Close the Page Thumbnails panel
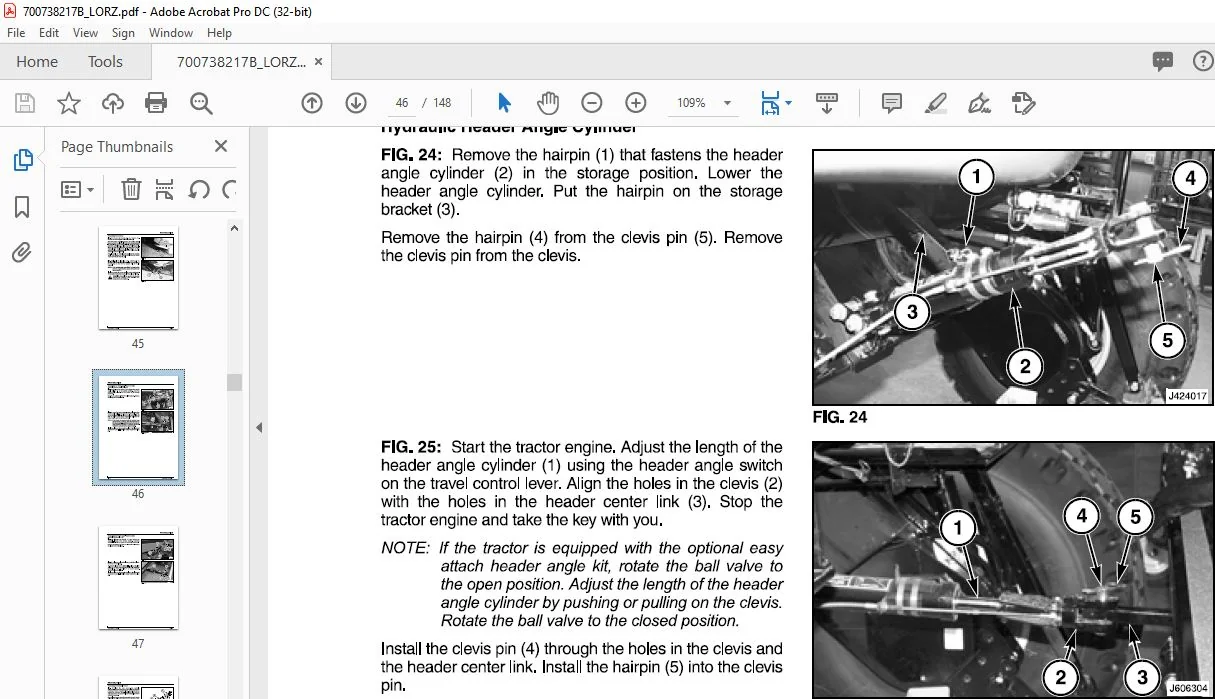Viewport: 1215px width, 699px height. 221,146
